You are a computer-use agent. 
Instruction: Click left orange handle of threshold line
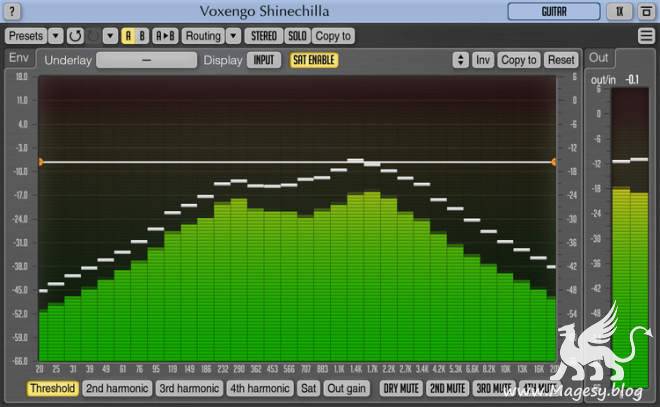pyautogui.click(x=41, y=162)
